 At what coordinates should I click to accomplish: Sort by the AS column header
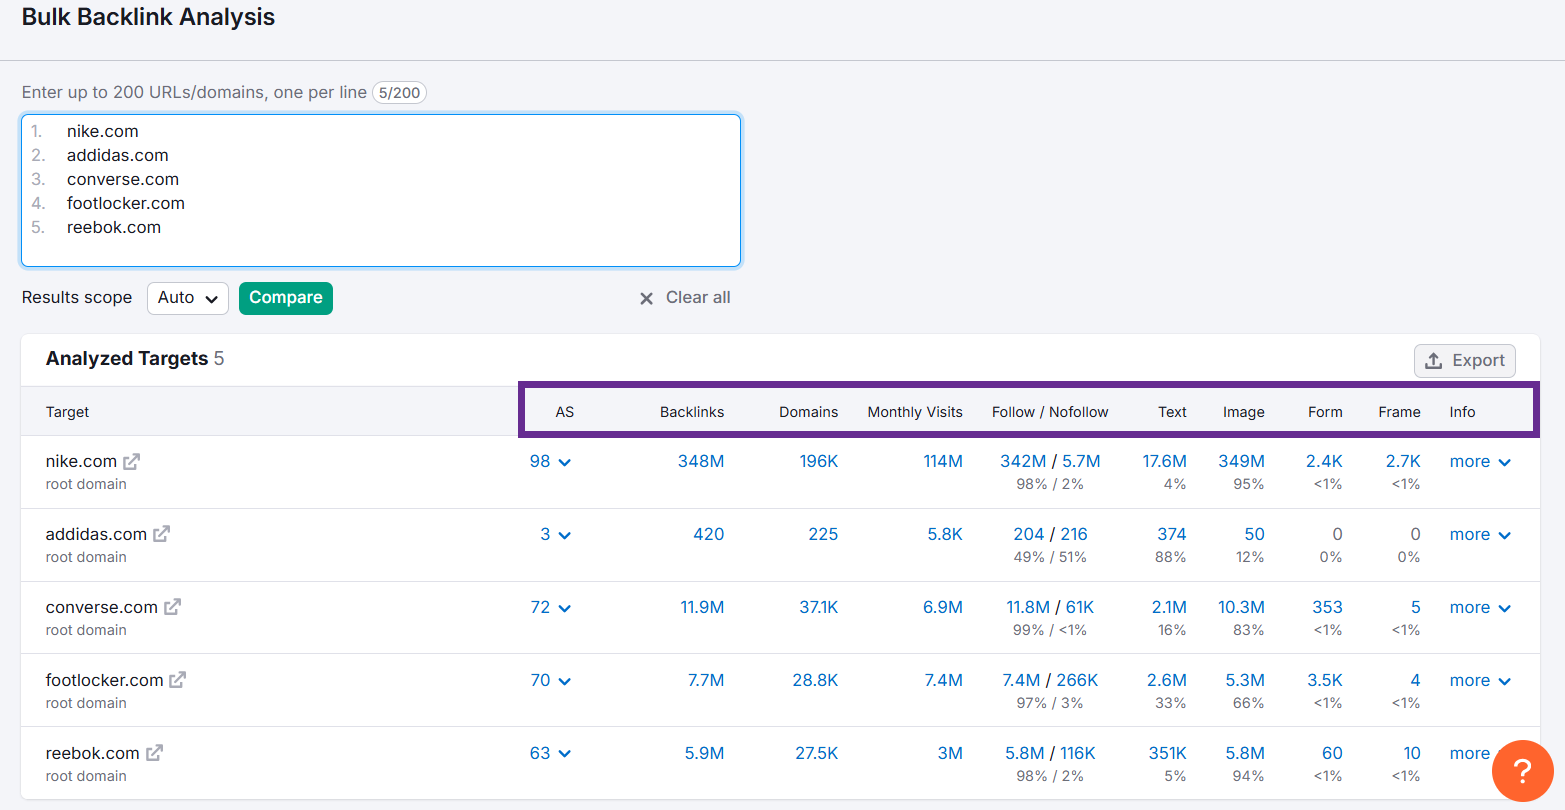(565, 412)
